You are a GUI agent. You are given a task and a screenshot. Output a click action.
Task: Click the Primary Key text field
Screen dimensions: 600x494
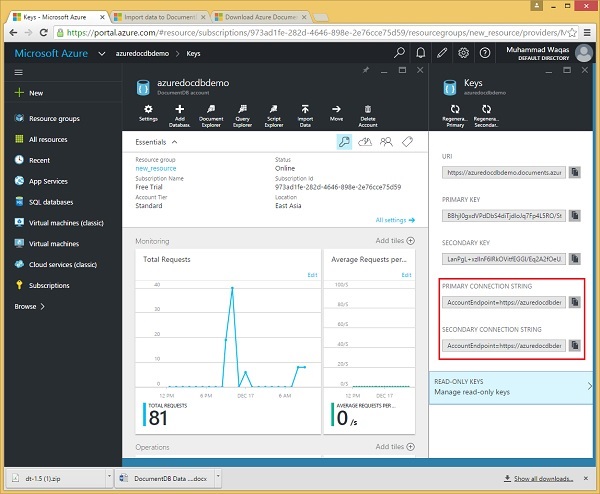(x=504, y=216)
